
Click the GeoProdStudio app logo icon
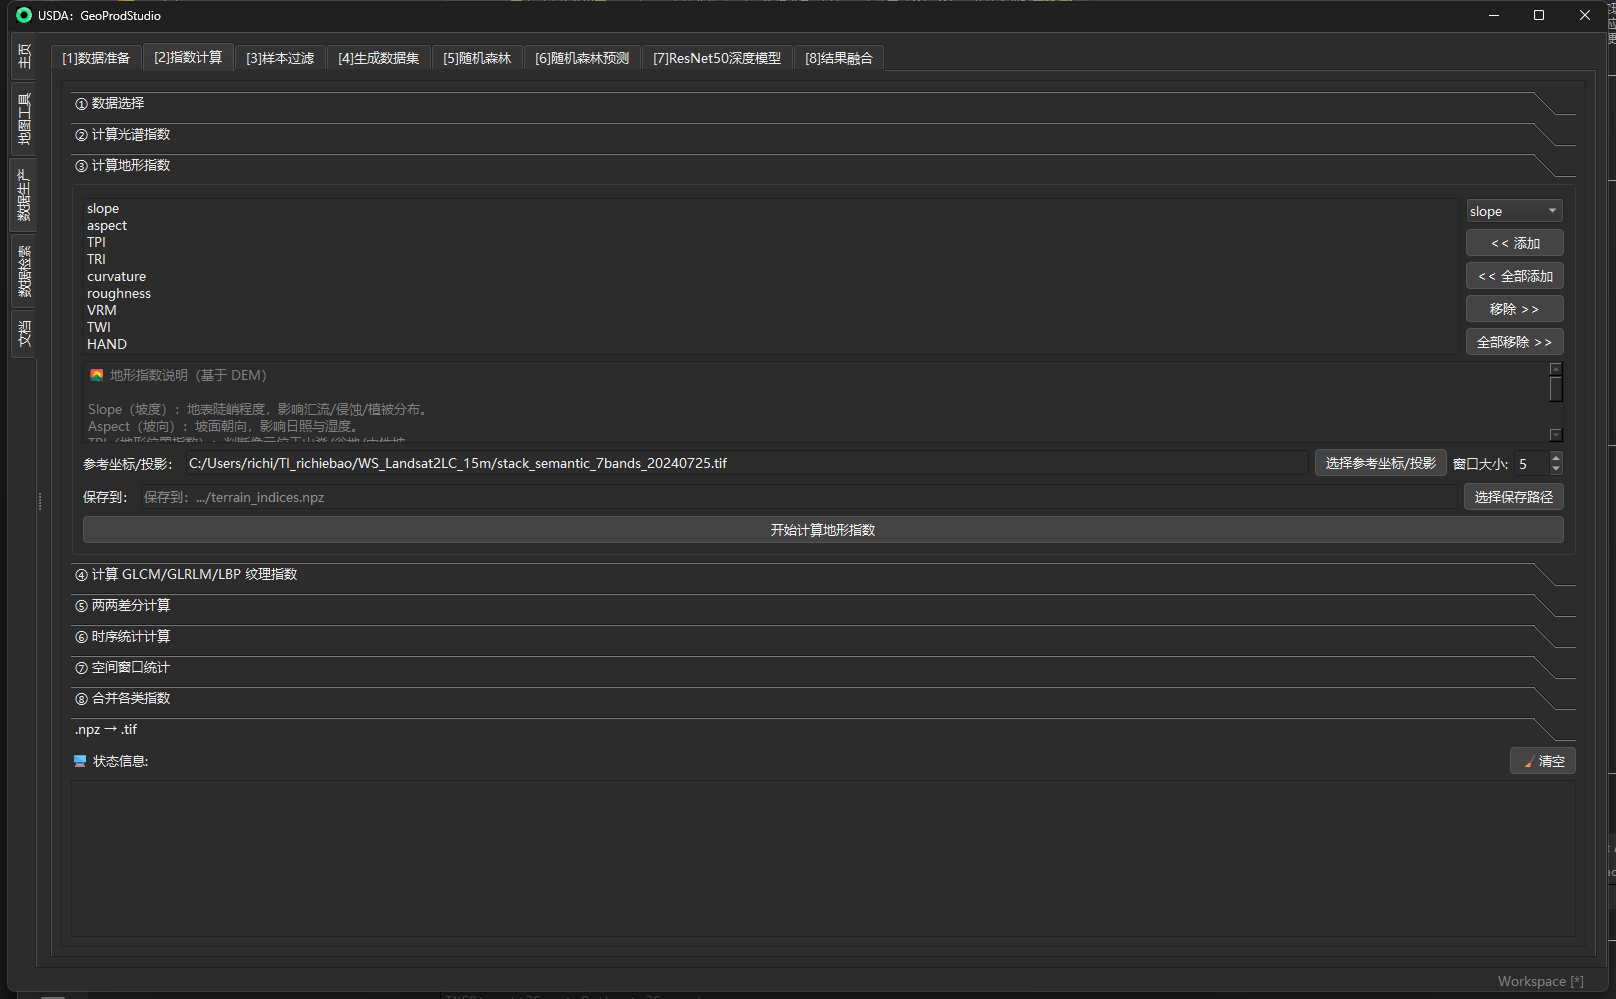(x=24, y=15)
